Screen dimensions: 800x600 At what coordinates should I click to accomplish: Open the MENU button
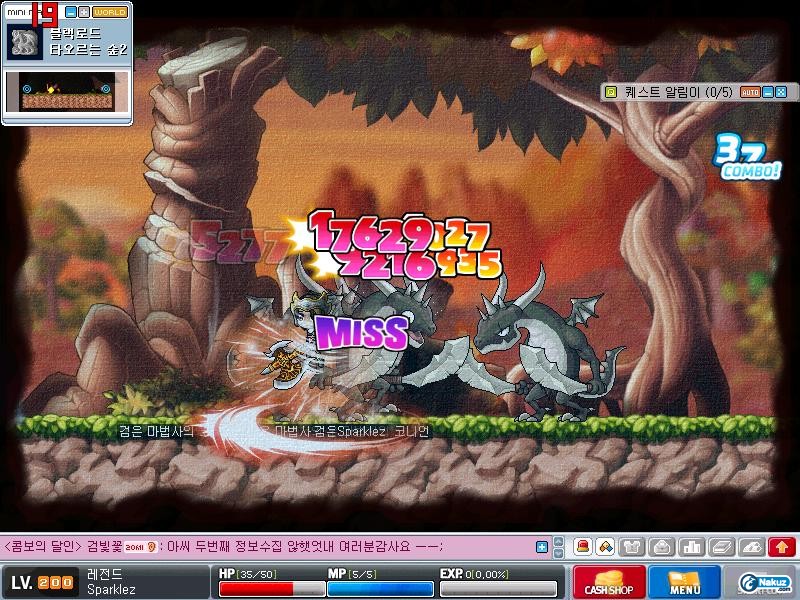pyautogui.click(x=684, y=582)
